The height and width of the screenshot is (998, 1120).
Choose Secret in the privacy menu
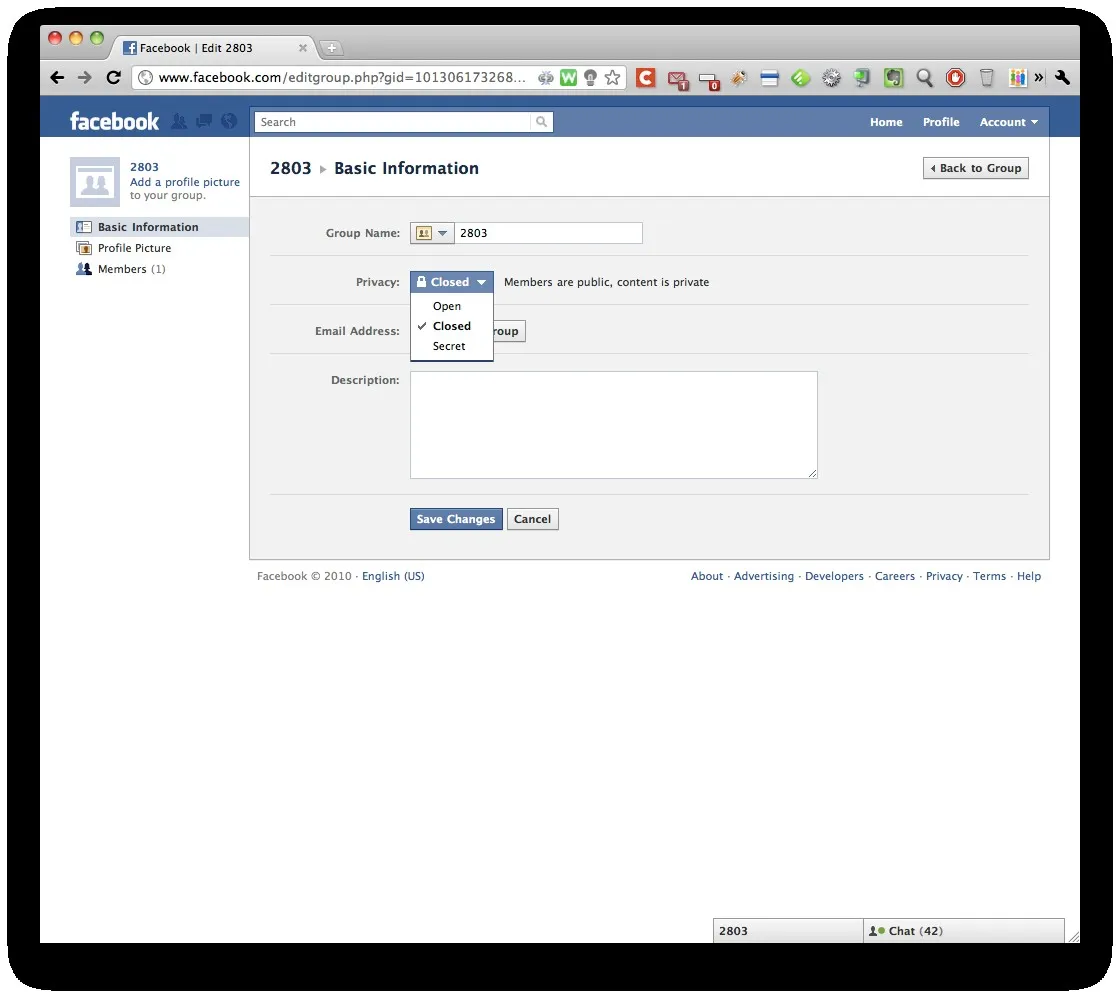449,346
